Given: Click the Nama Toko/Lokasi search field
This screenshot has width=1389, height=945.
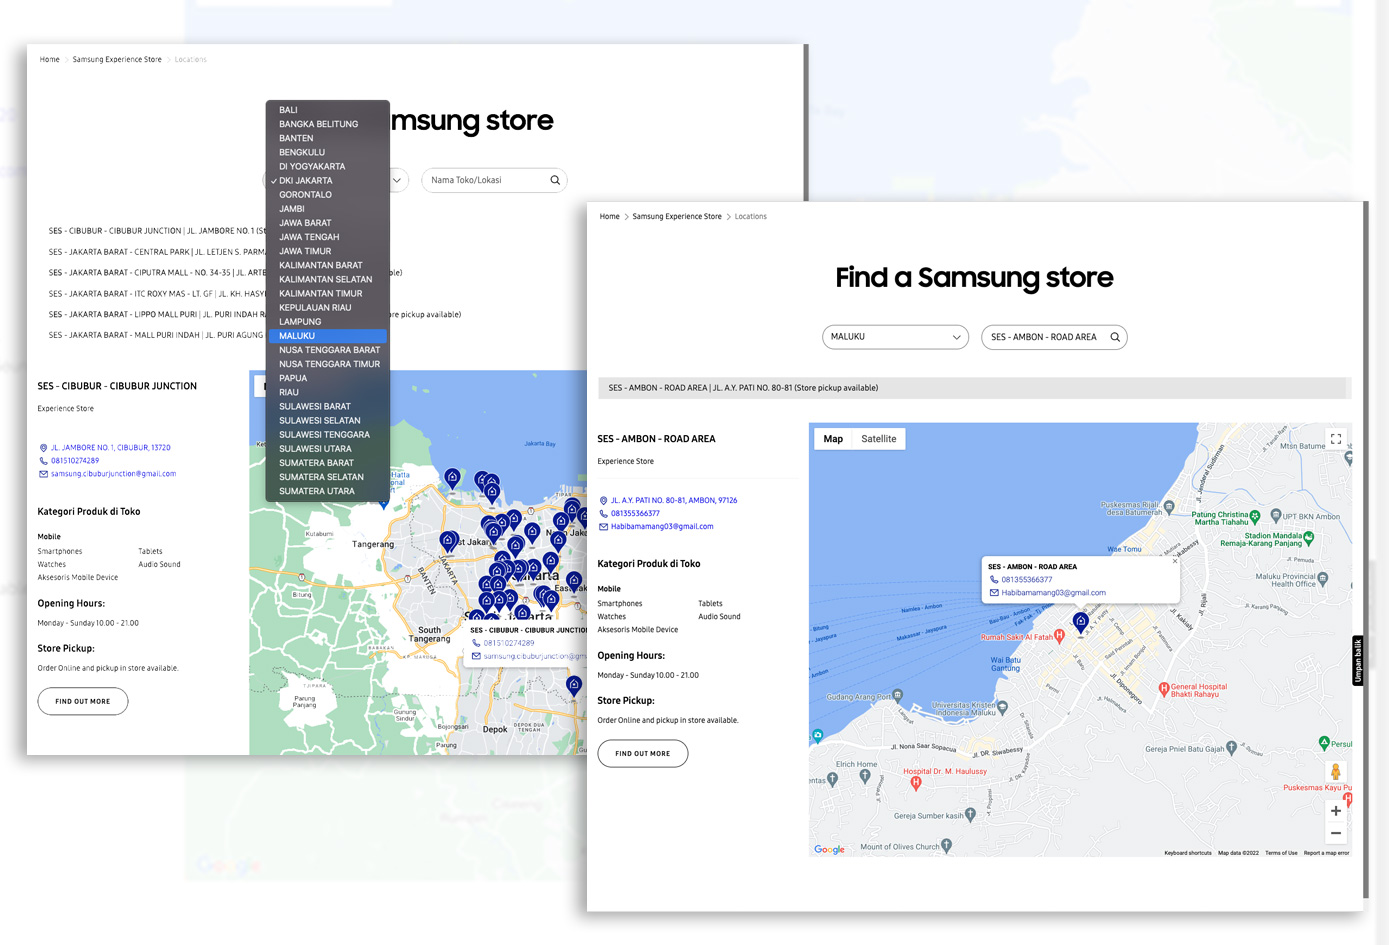Looking at the screenshot, I should click(486, 180).
